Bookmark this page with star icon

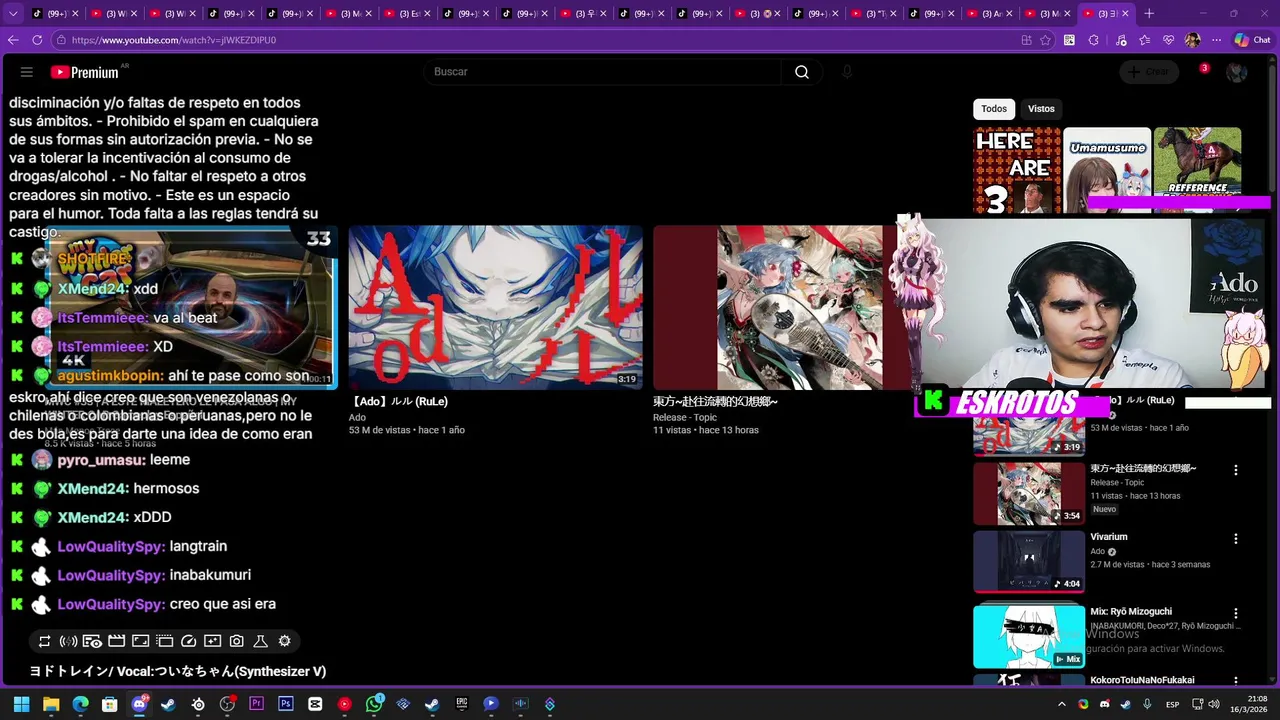(x=1045, y=40)
